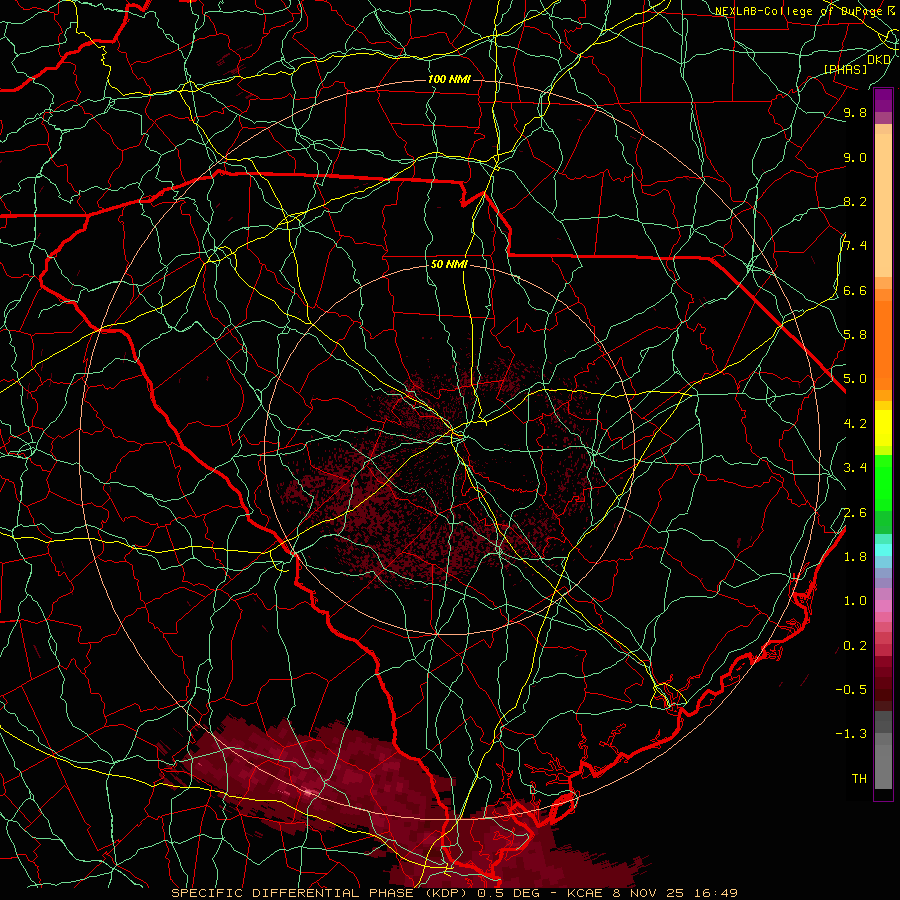Viewport: 900px width, 900px height.
Task: Click the bright pink KDP core in southern rain band
Action: [x=309, y=792]
